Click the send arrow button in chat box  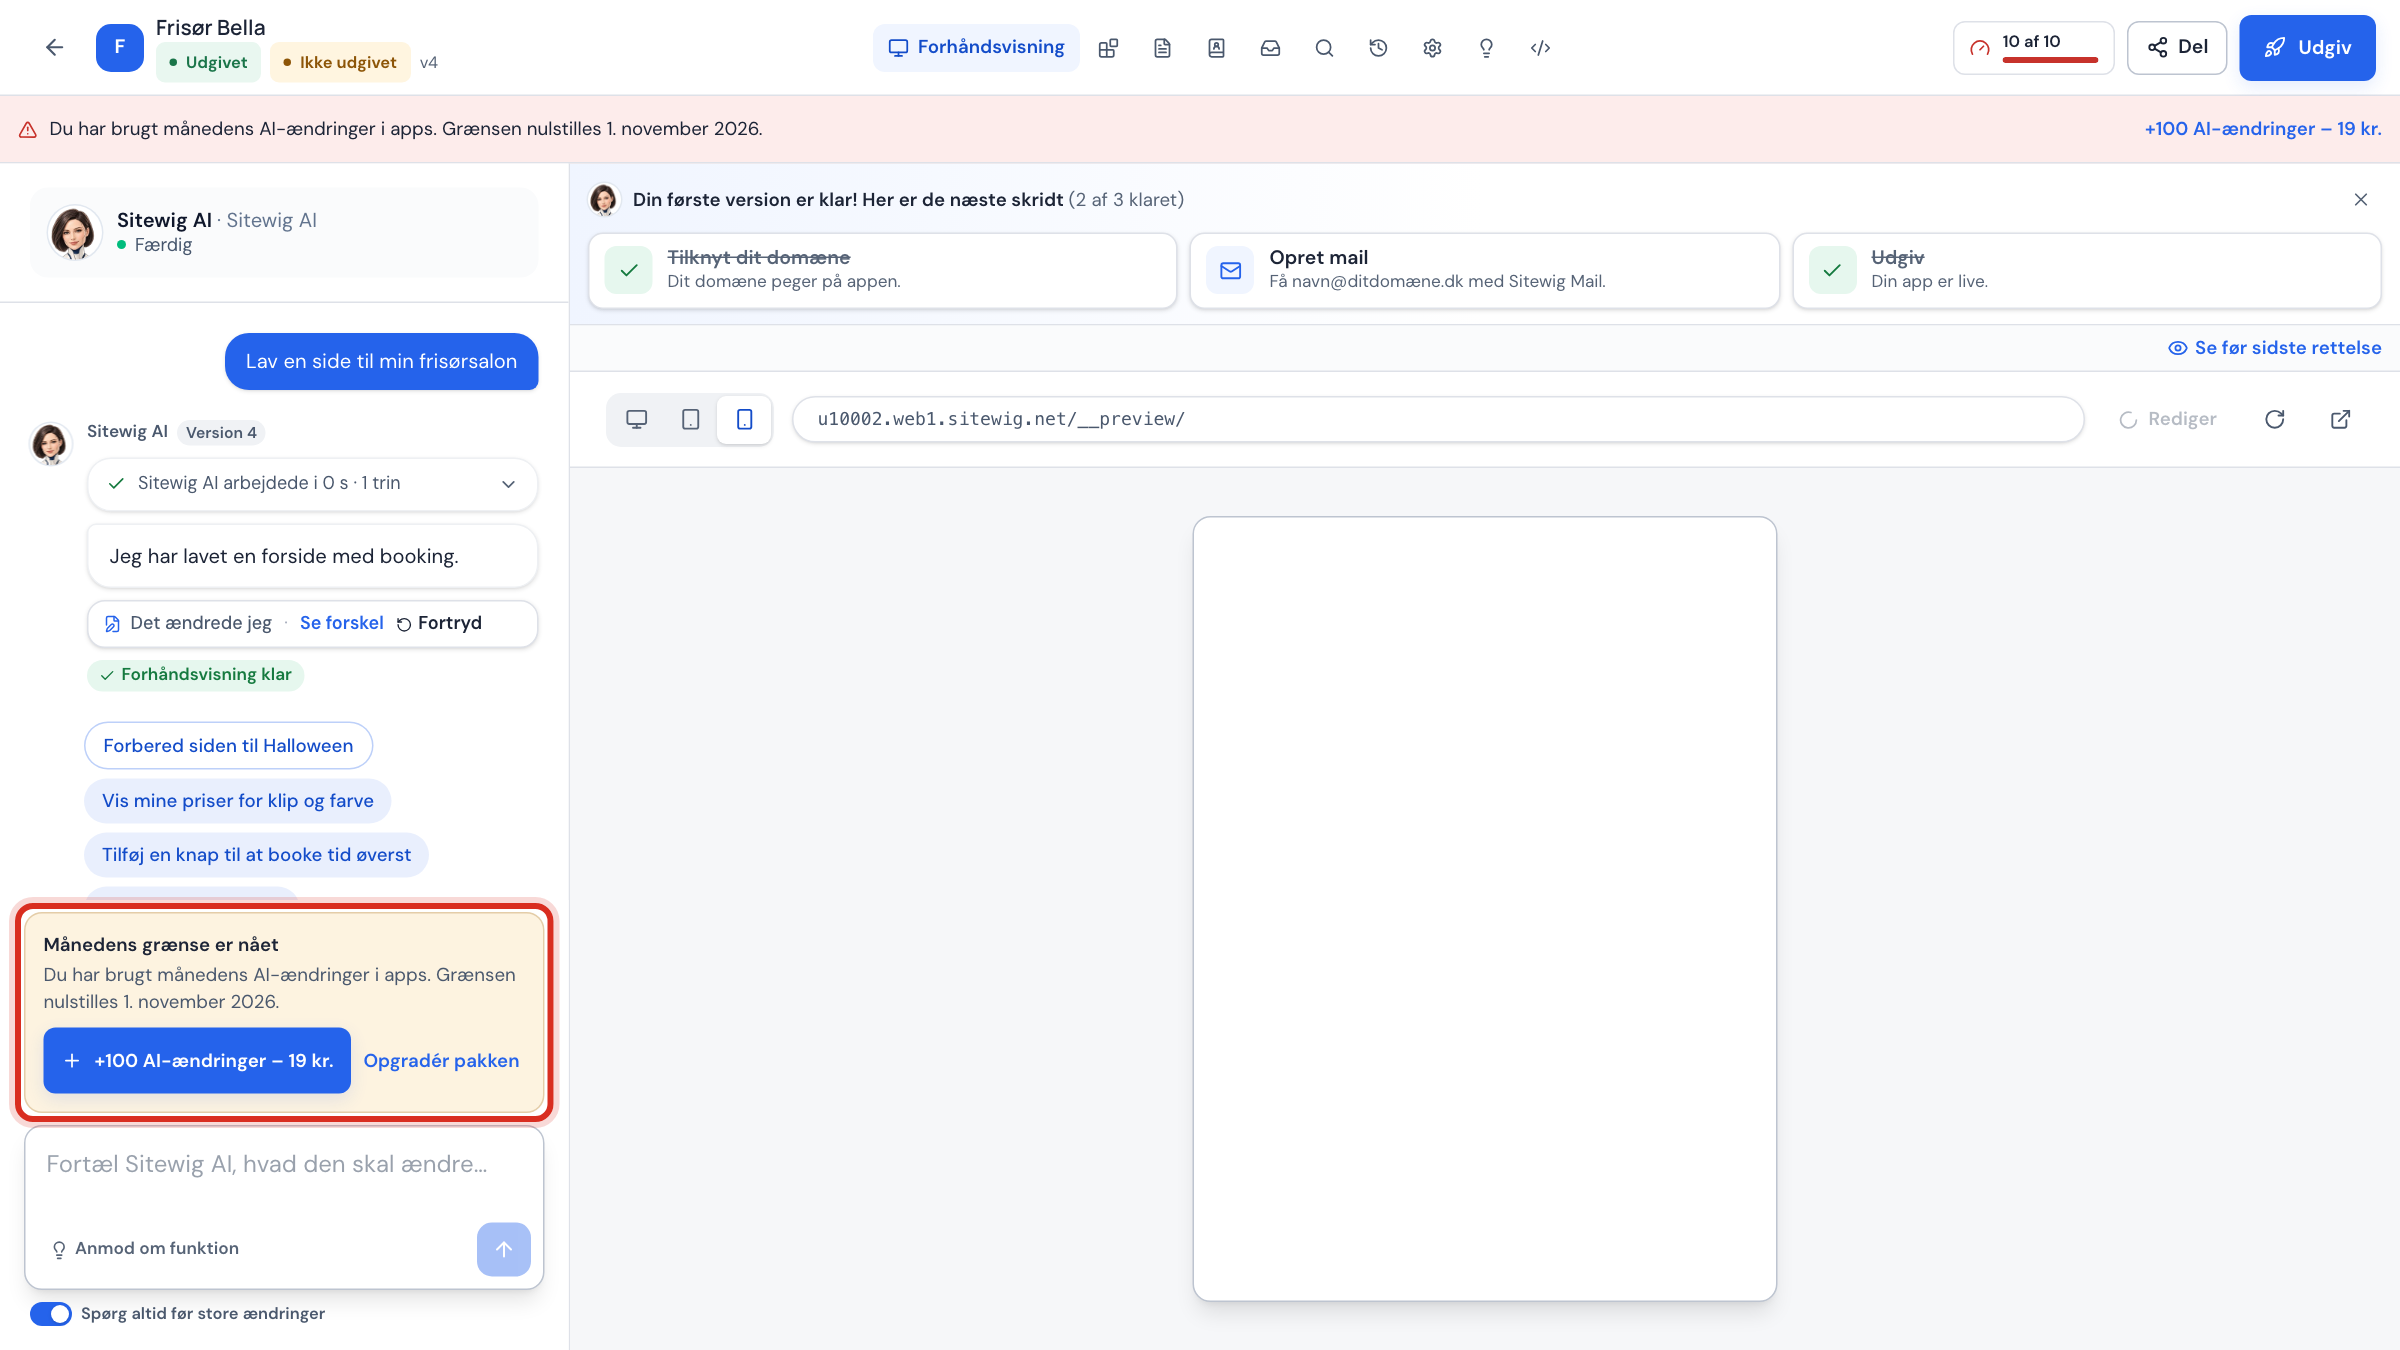[504, 1249]
